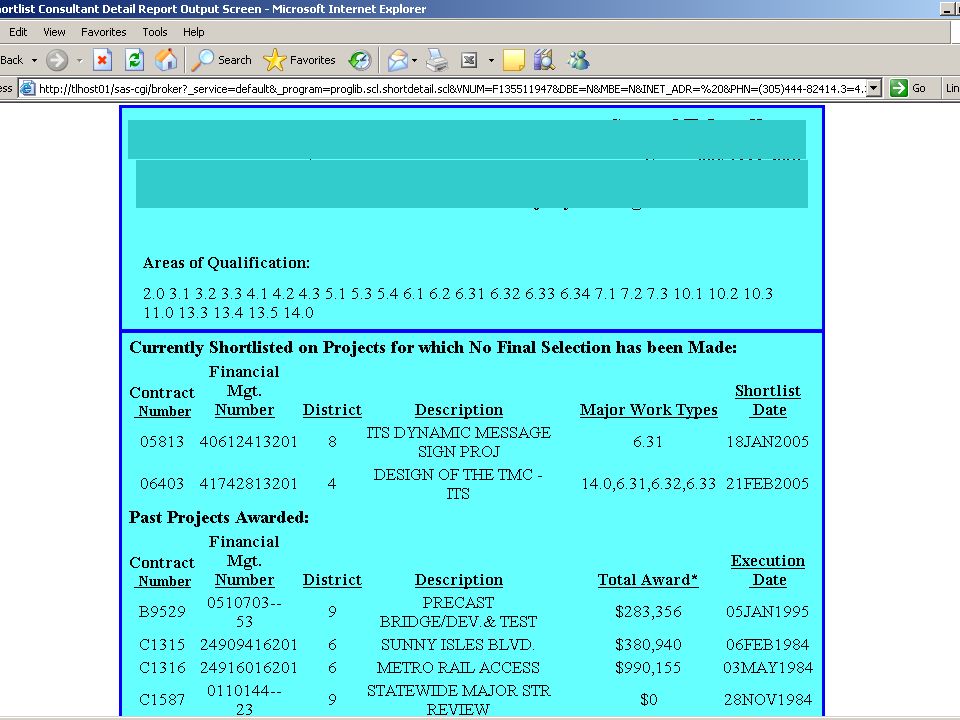This screenshot has height=720, width=960.
Task: Click shortlist date 18JAN2005
Action: 767,441
